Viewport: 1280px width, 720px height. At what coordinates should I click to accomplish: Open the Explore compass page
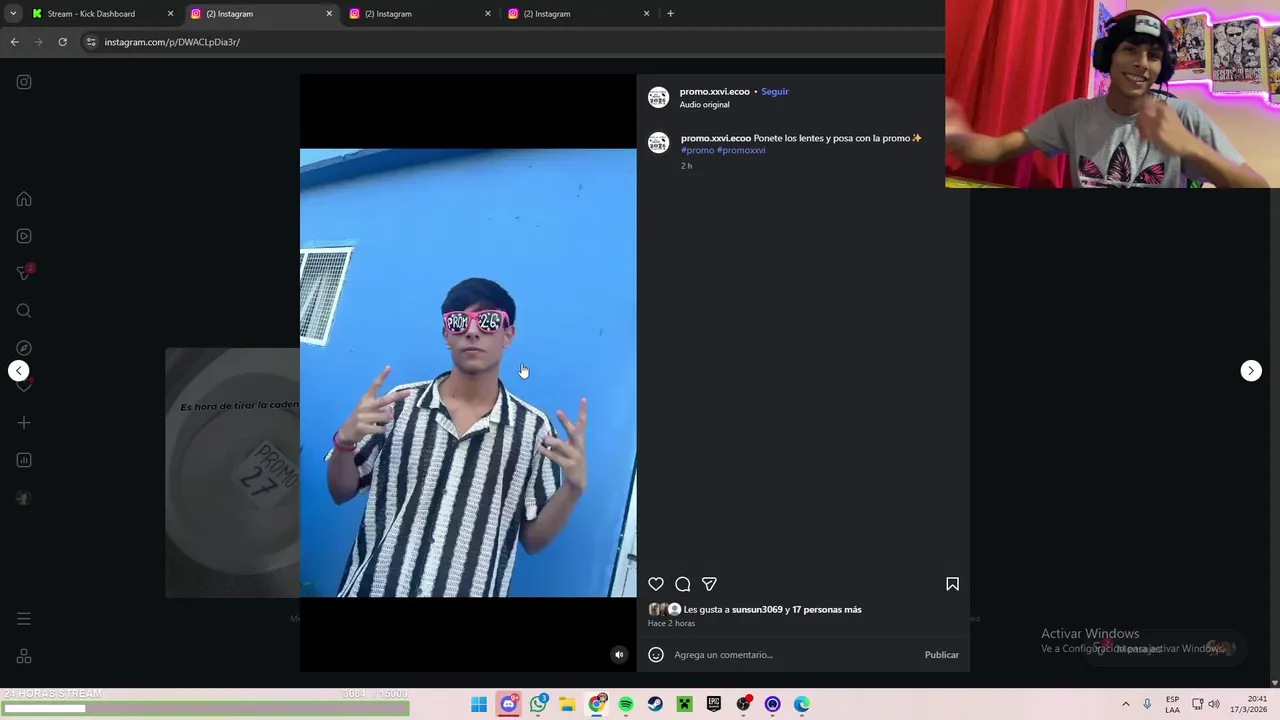click(24, 348)
